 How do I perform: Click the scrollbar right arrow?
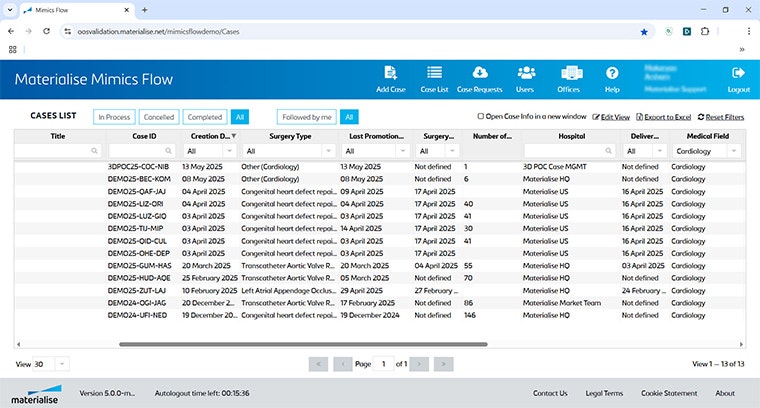click(x=741, y=345)
